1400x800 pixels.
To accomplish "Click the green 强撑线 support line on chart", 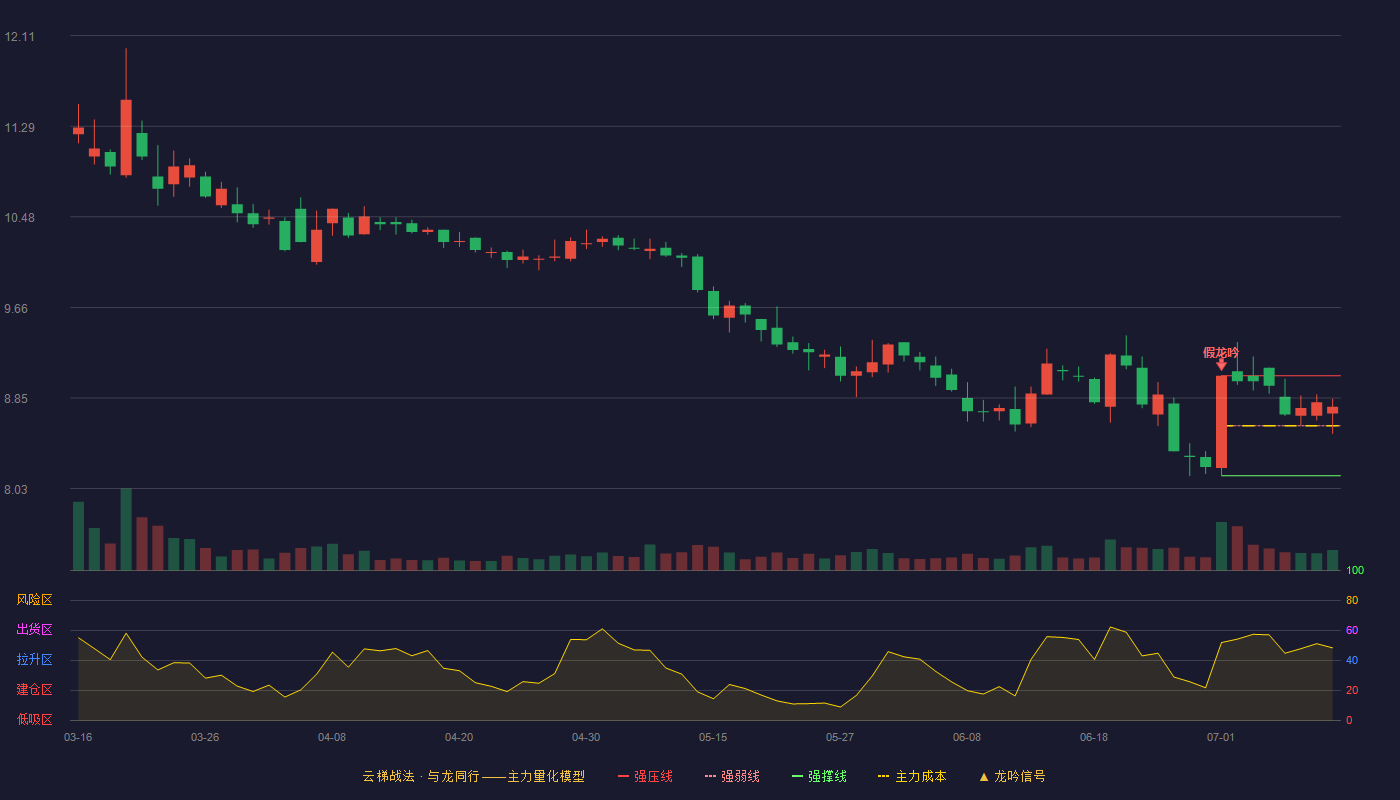I will point(1281,476).
